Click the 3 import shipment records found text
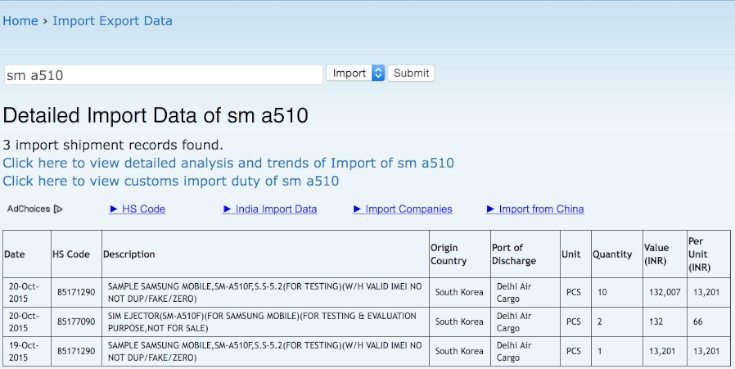735x369 pixels. pyautogui.click(x=113, y=145)
